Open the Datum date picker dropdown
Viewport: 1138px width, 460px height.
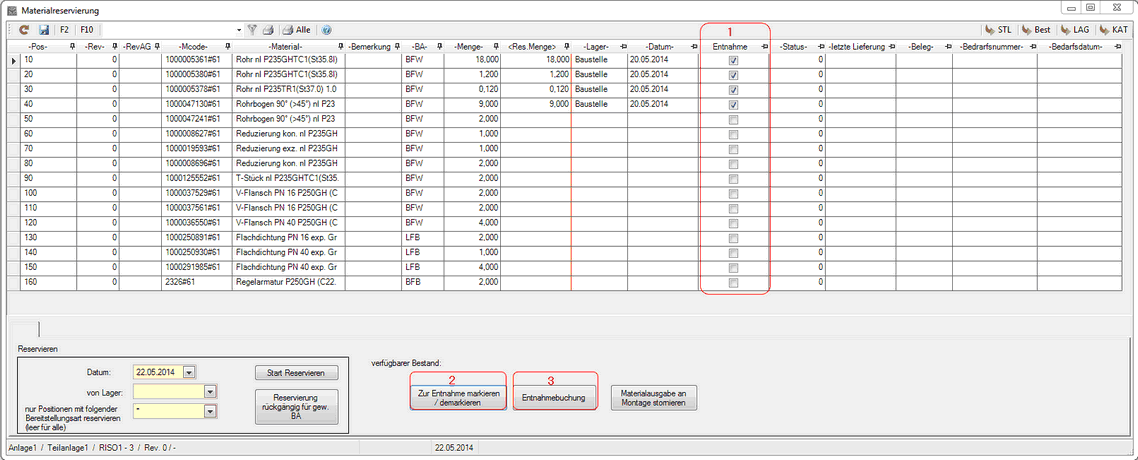point(190,372)
